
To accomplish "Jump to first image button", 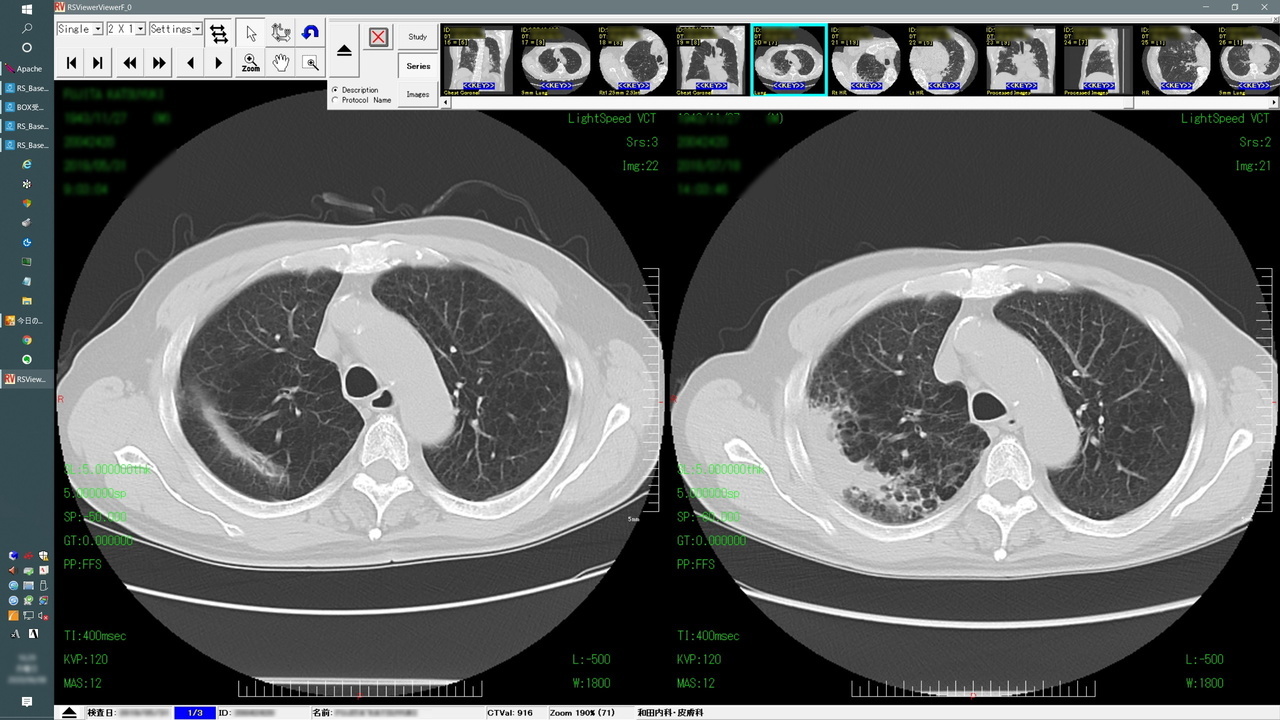I will [x=71, y=63].
